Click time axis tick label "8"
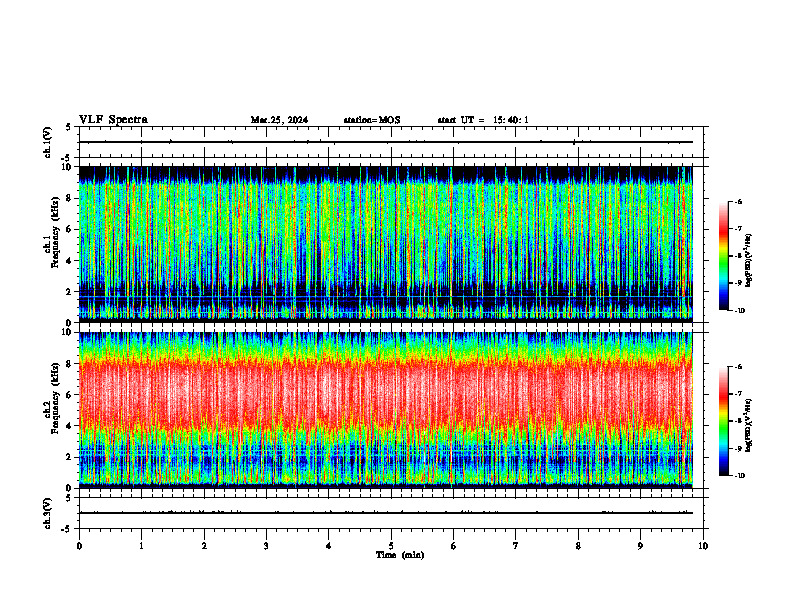Image resolution: width=792 pixels, height=612 pixels. pos(578,546)
